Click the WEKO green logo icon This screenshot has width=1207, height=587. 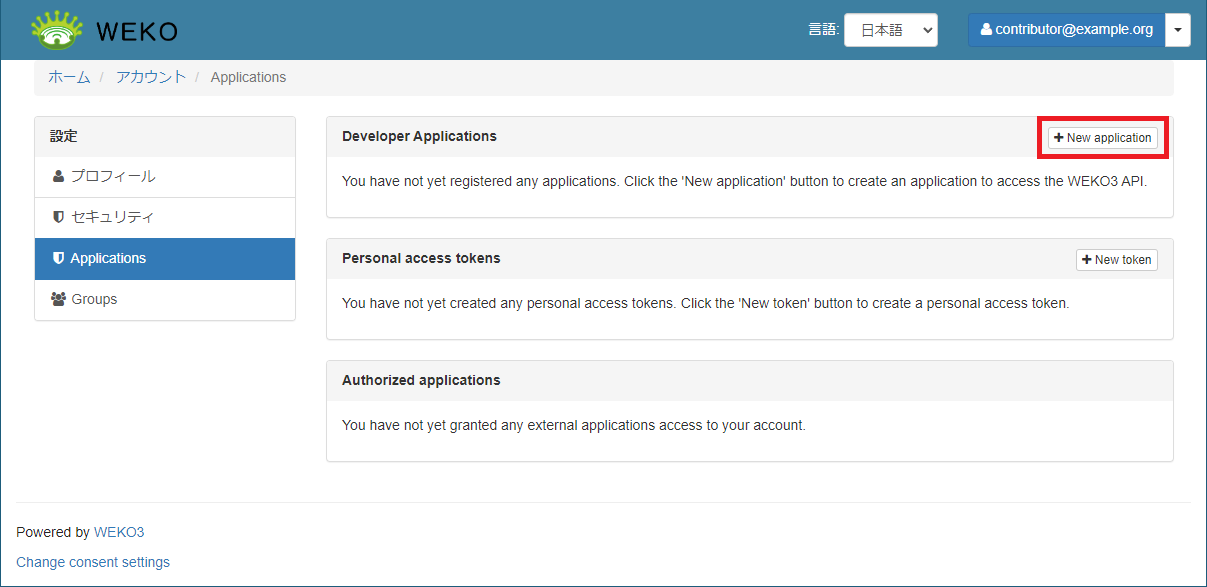[57, 30]
